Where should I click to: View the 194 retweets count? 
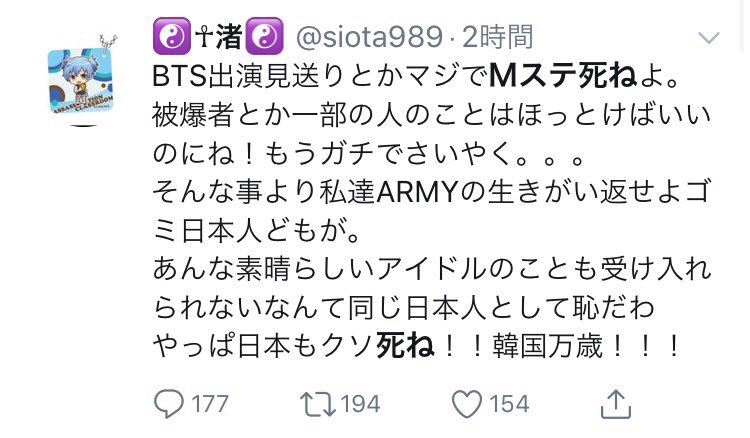pos(361,404)
